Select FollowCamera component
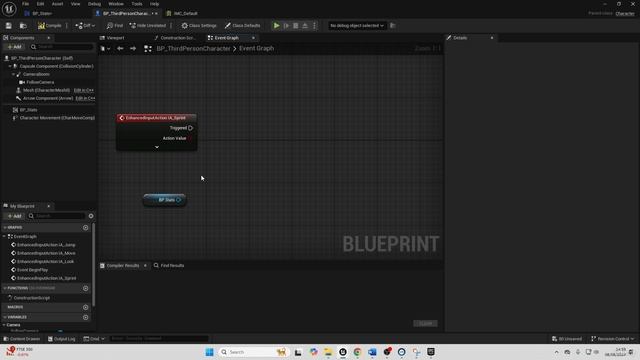 tap(40, 82)
